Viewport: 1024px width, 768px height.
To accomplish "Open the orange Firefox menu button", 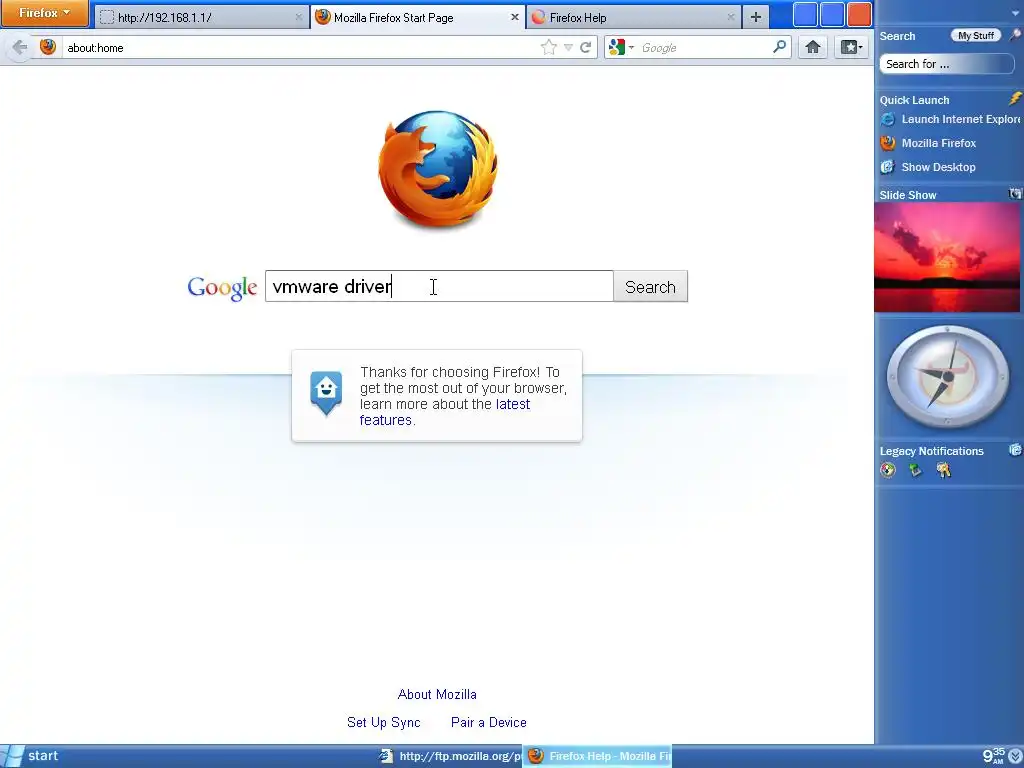I will [x=44, y=13].
